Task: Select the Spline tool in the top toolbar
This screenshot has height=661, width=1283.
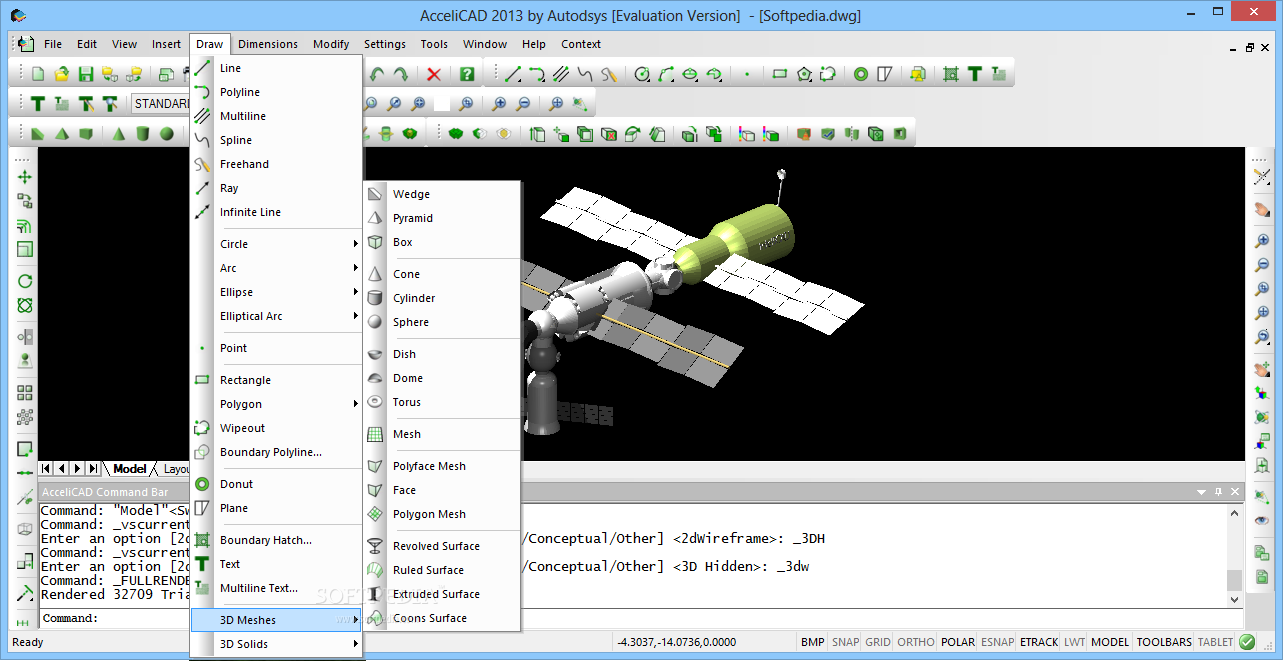Action: point(585,74)
